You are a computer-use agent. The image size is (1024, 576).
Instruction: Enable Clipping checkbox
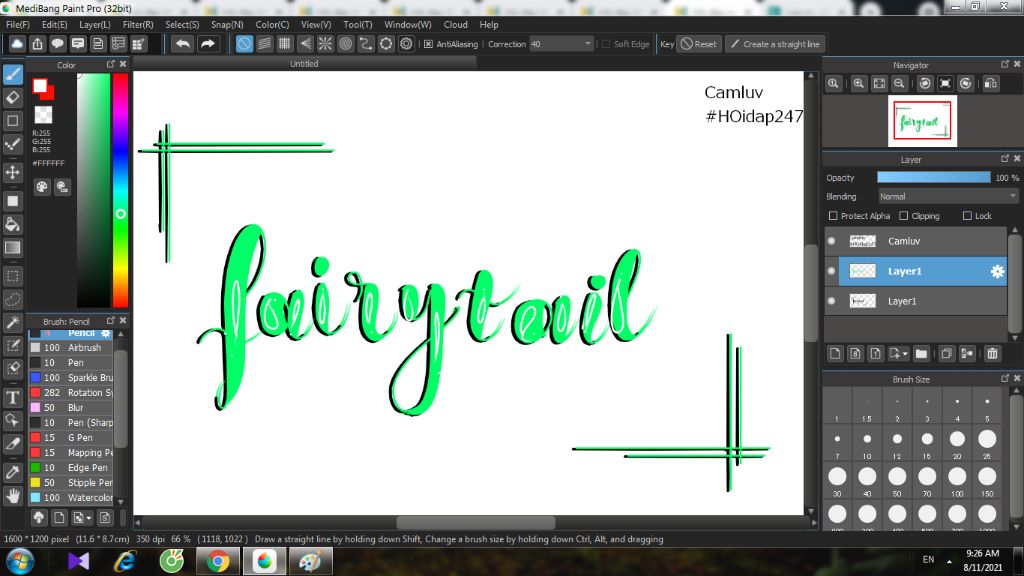[x=904, y=216]
